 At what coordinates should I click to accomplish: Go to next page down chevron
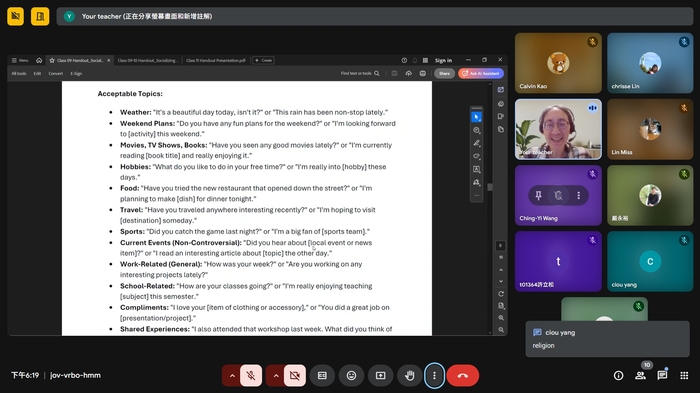click(501, 281)
